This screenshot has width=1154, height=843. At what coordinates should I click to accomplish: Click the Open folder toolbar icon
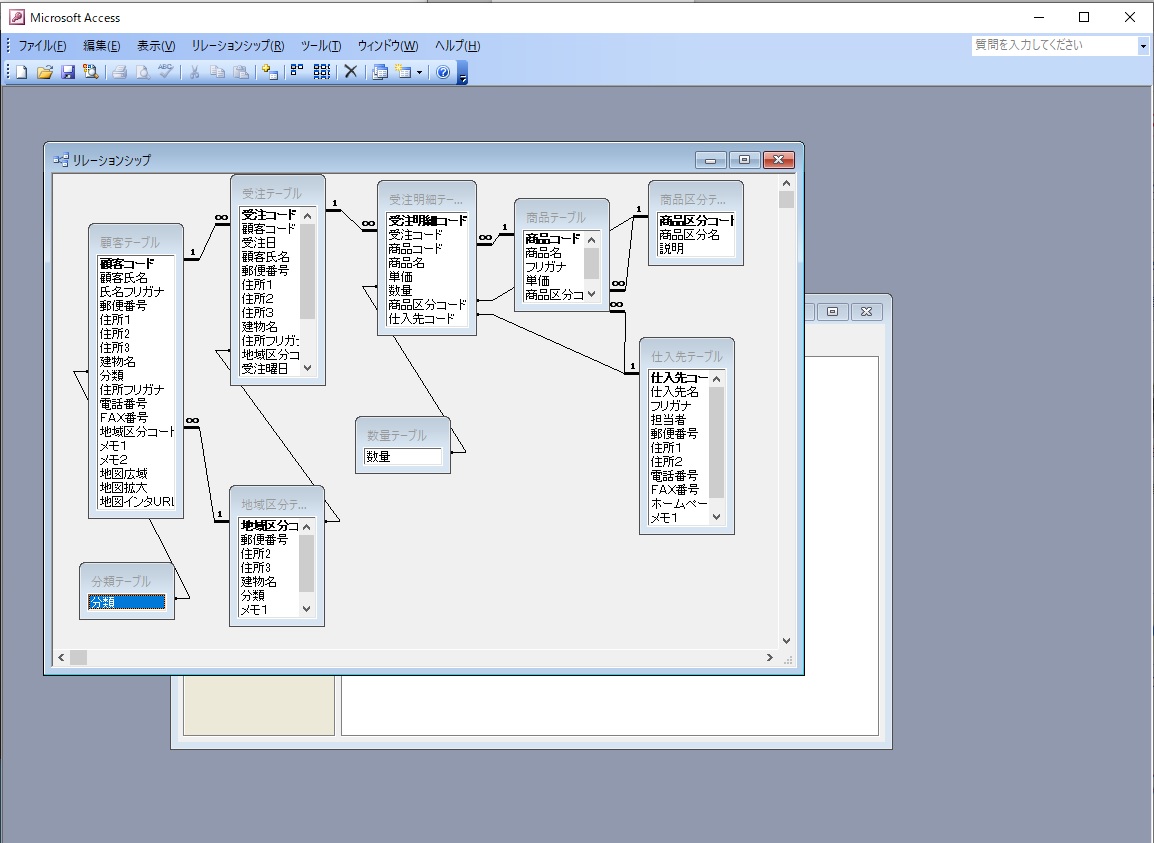click(45, 72)
